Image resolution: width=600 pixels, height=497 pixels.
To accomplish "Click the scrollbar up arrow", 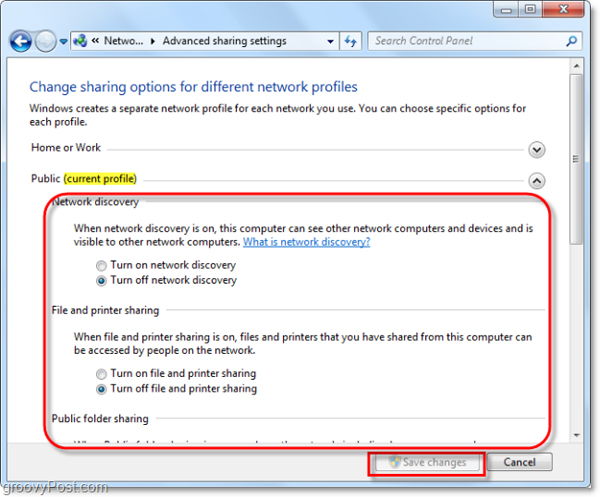I will pos(576,67).
